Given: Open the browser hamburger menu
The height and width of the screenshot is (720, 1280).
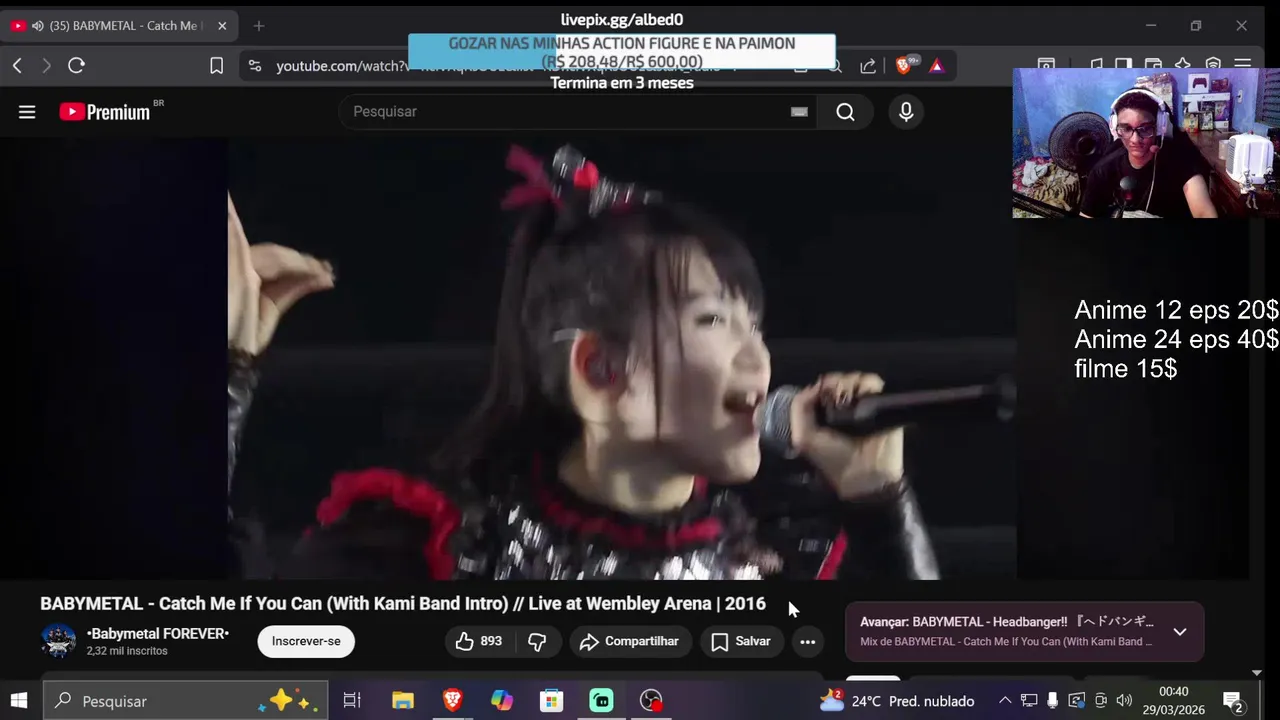Looking at the screenshot, I should click(1242, 66).
